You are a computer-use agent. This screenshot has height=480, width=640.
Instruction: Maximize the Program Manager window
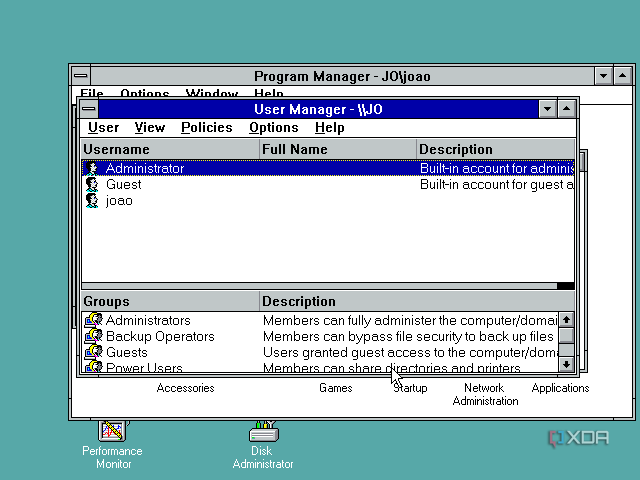[622, 76]
